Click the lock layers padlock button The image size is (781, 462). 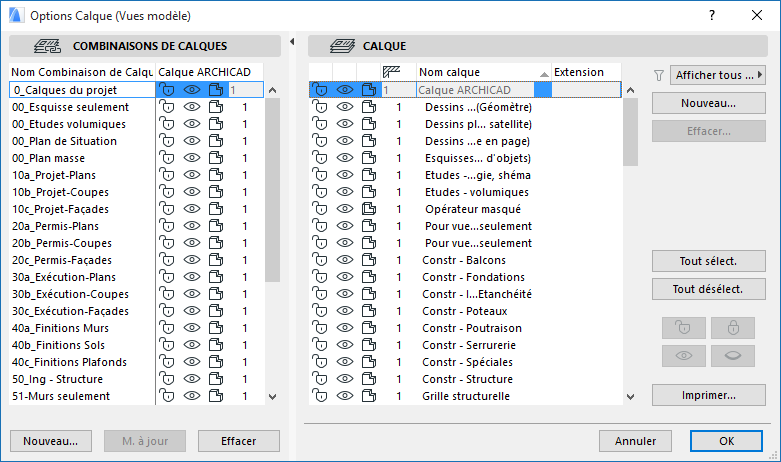click(x=733, y=327)
